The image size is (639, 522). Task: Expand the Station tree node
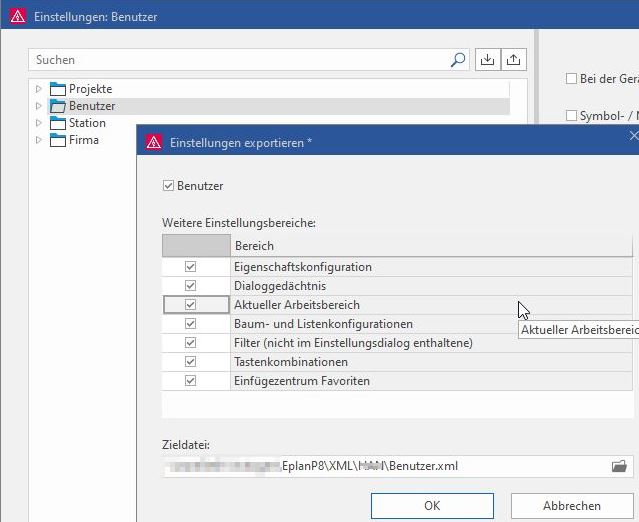click(x=38, y=123)
